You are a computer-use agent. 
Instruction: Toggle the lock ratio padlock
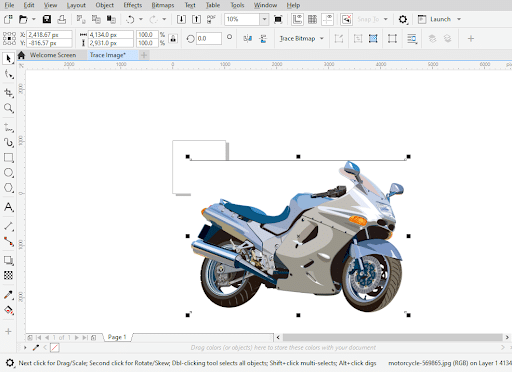click(x=173, y=39)
